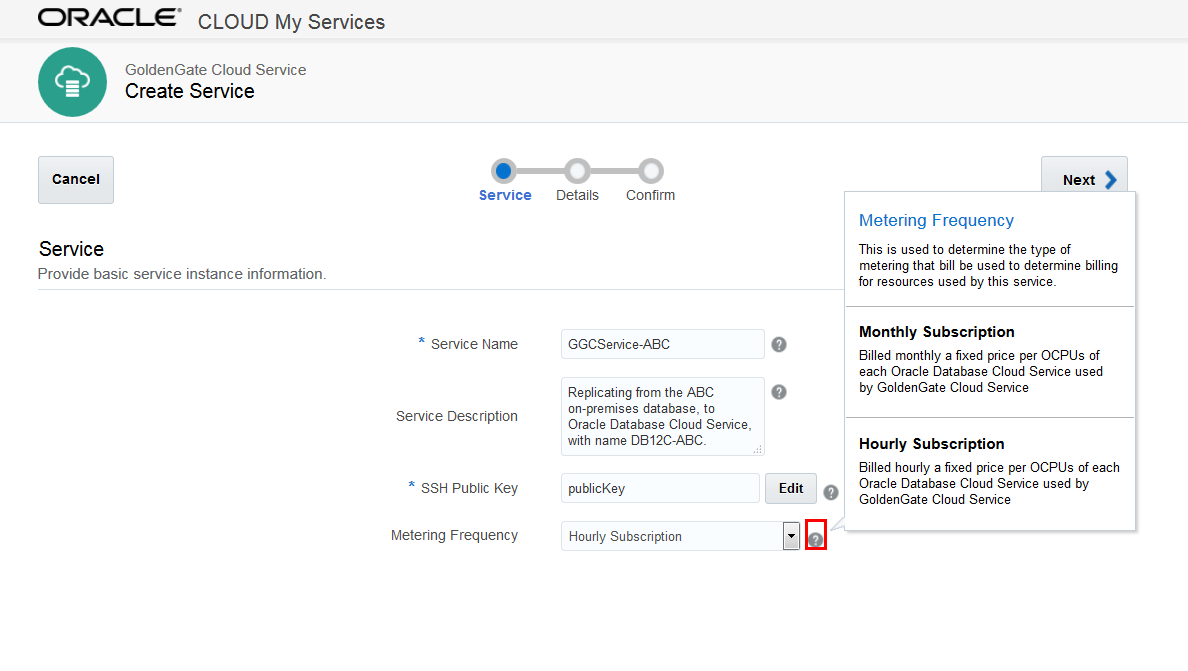Click help icon beside Service Description
The image size is (1188, 671).
pyautogui.click(x=779, y=392)
